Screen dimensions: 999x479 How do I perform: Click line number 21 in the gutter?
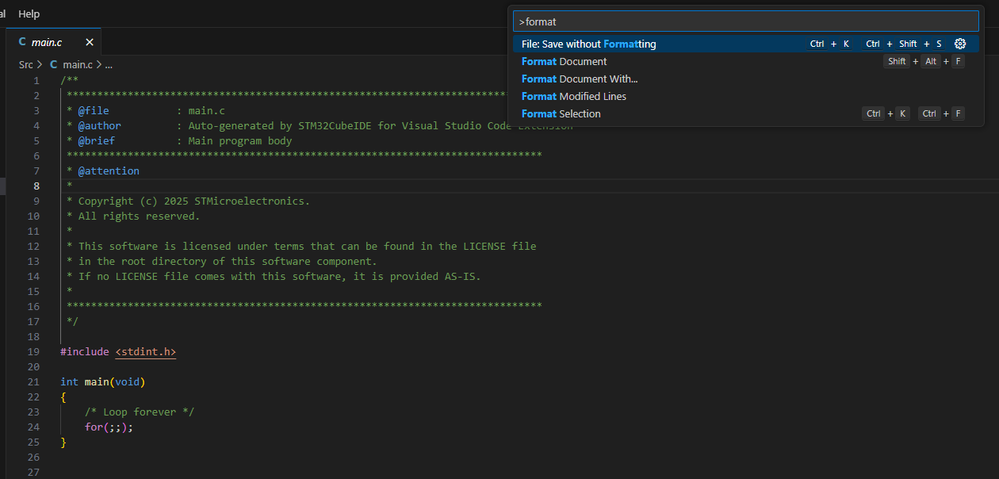(x=33, y=382)
